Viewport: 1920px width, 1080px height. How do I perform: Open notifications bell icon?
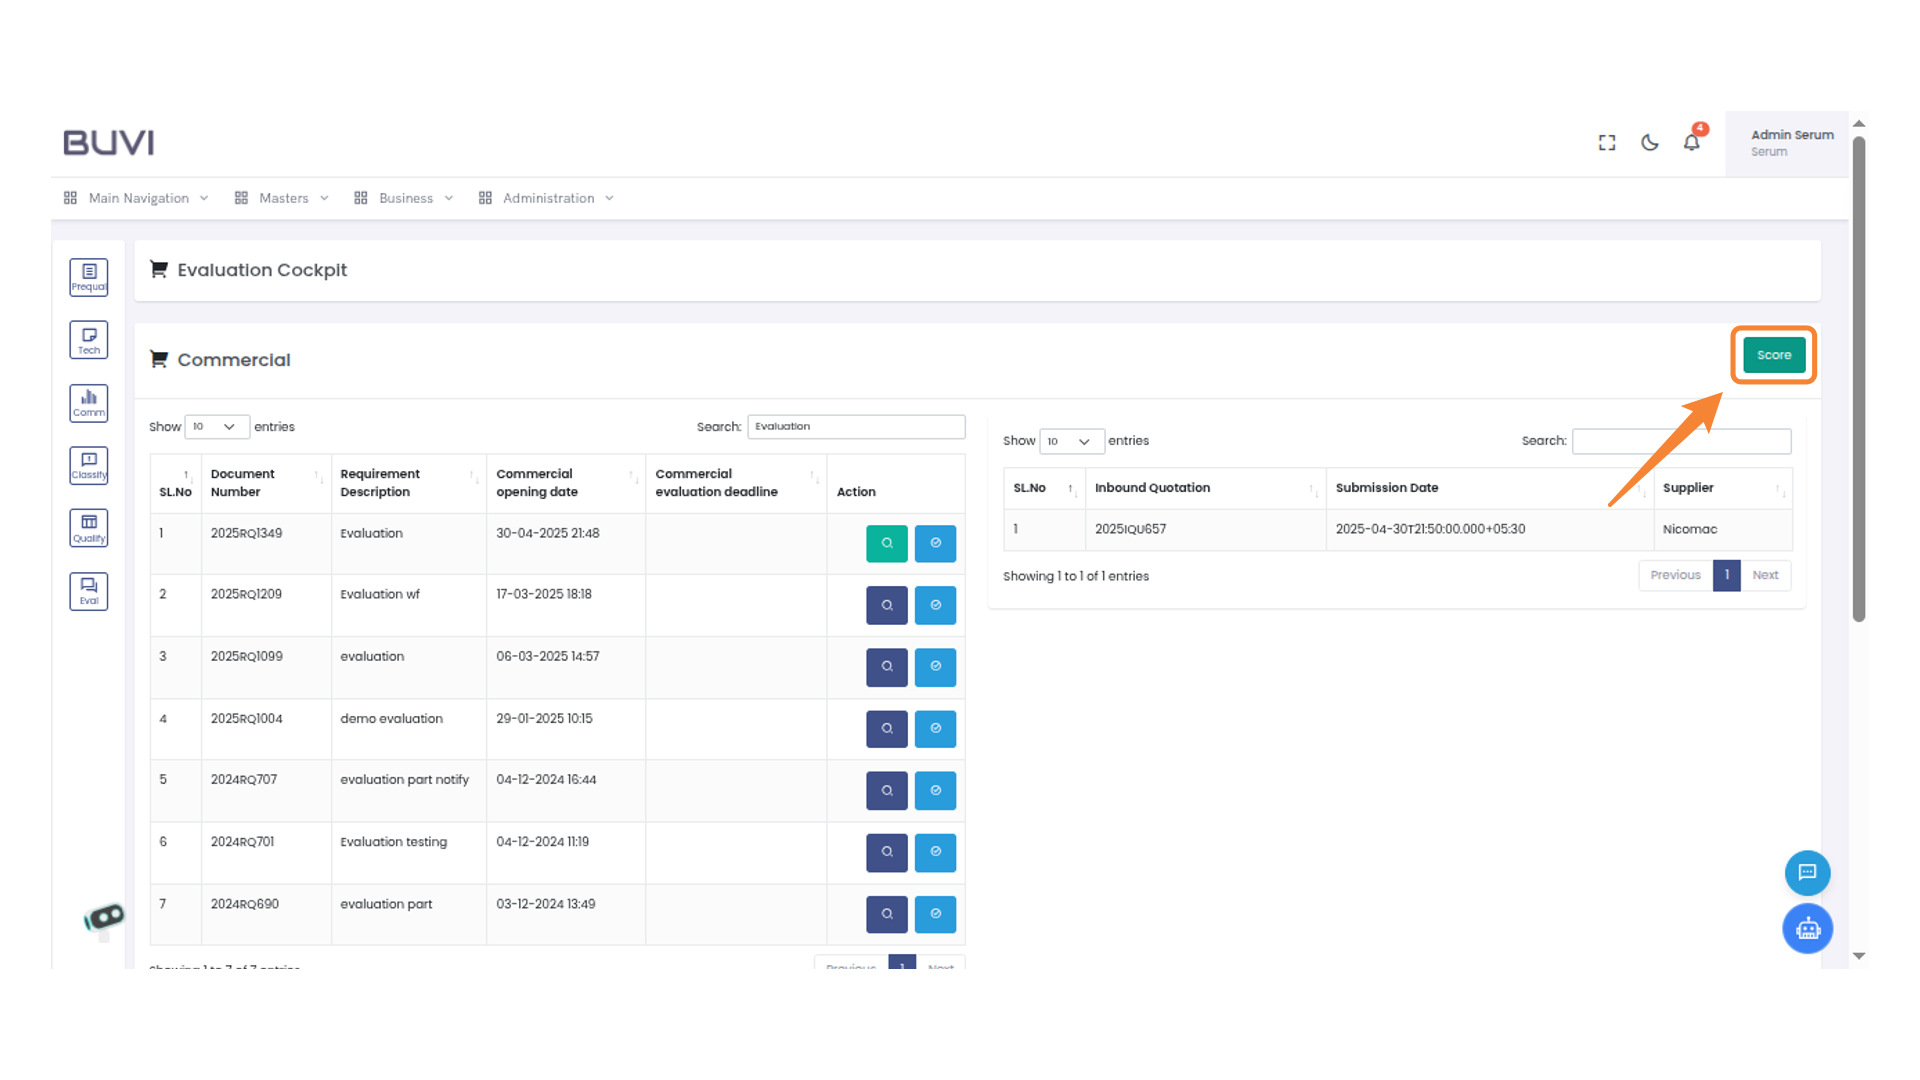[1691, 143]
